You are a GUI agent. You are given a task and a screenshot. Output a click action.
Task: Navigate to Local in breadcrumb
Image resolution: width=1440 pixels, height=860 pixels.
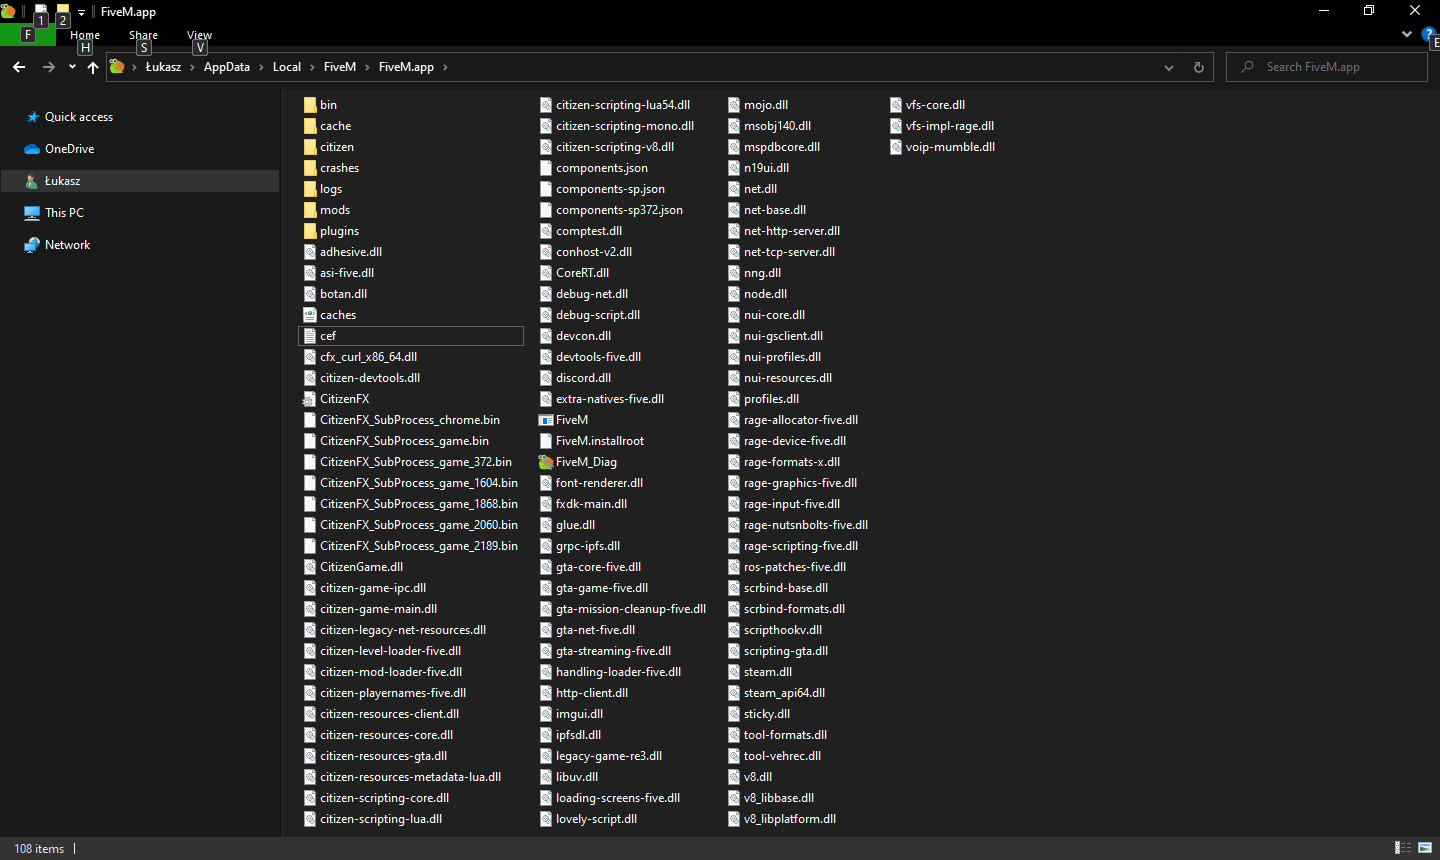pyautogui.click(x=287, y=67)
